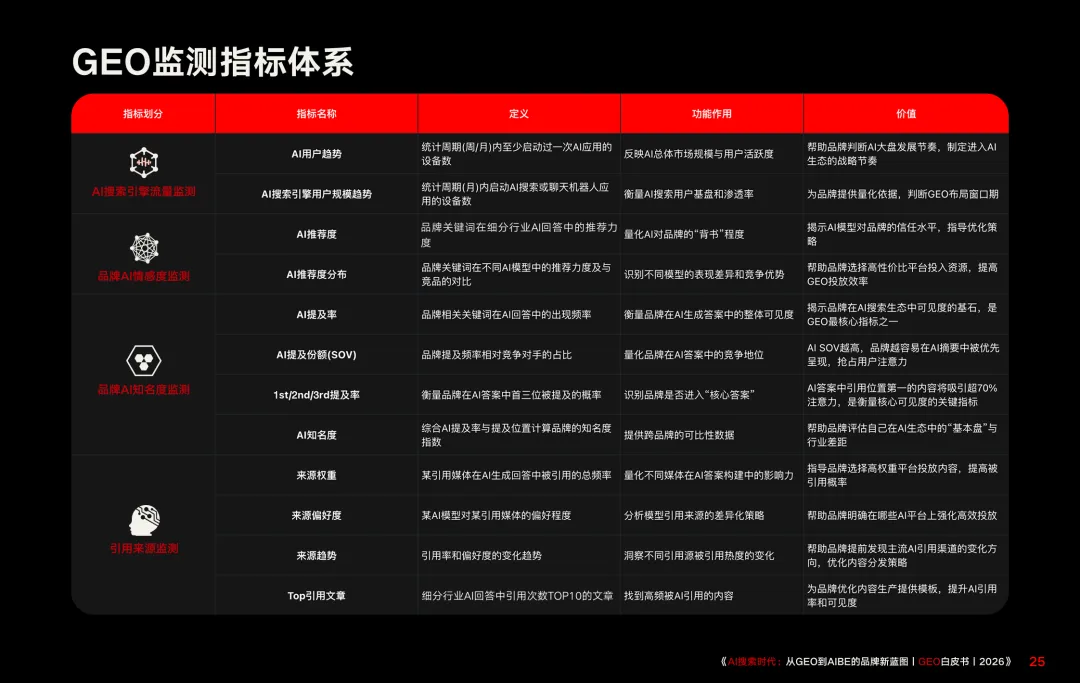Click the 品牌AI知名度监测 hexagon icon
The width and height of the screenshot is (1080, 683).
click(x=144, y=361)
